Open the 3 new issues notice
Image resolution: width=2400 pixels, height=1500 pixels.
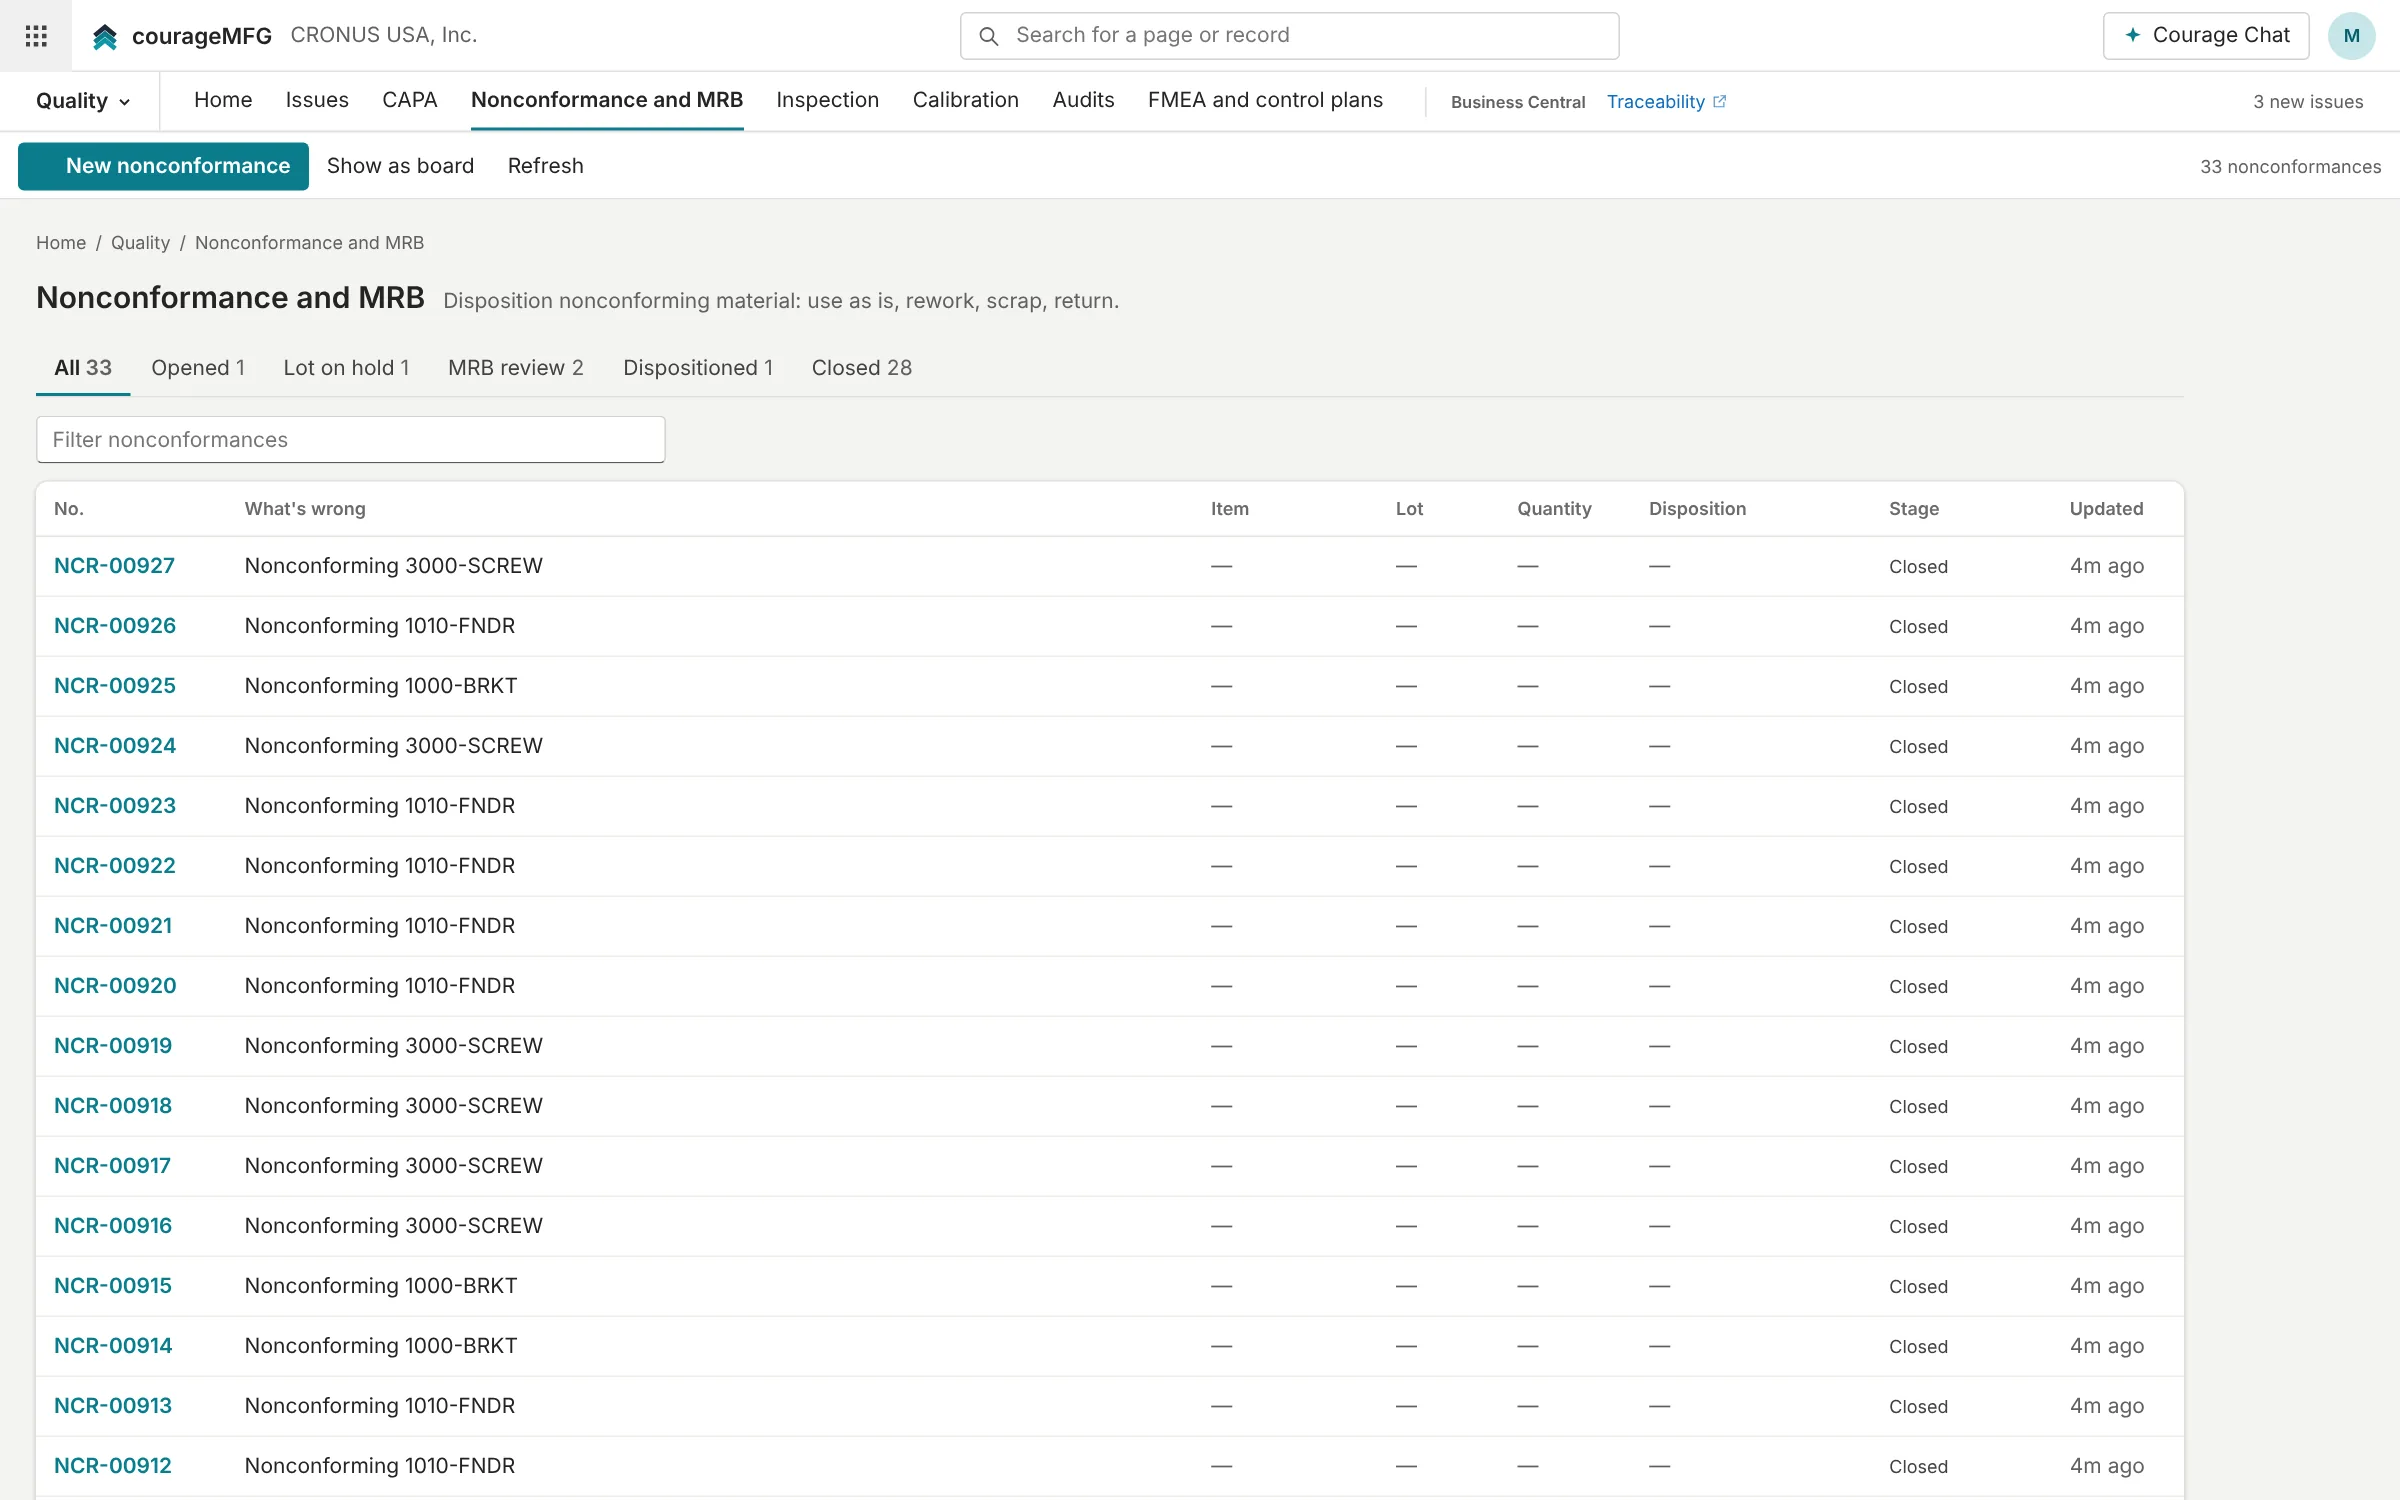pos(2308,102)
